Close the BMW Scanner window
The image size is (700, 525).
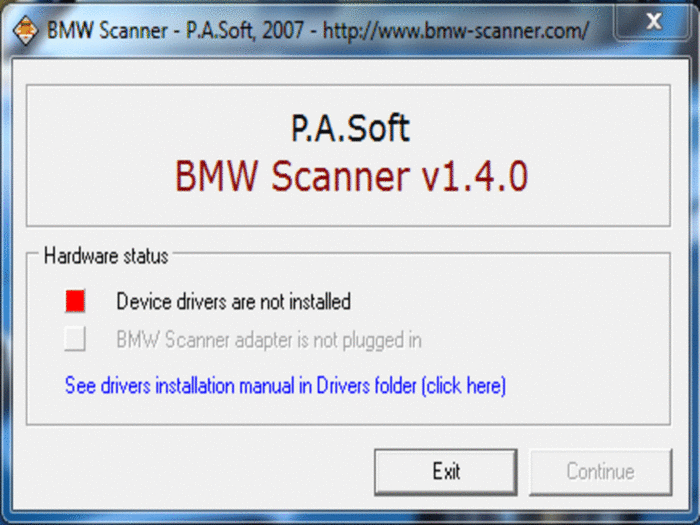653,21
